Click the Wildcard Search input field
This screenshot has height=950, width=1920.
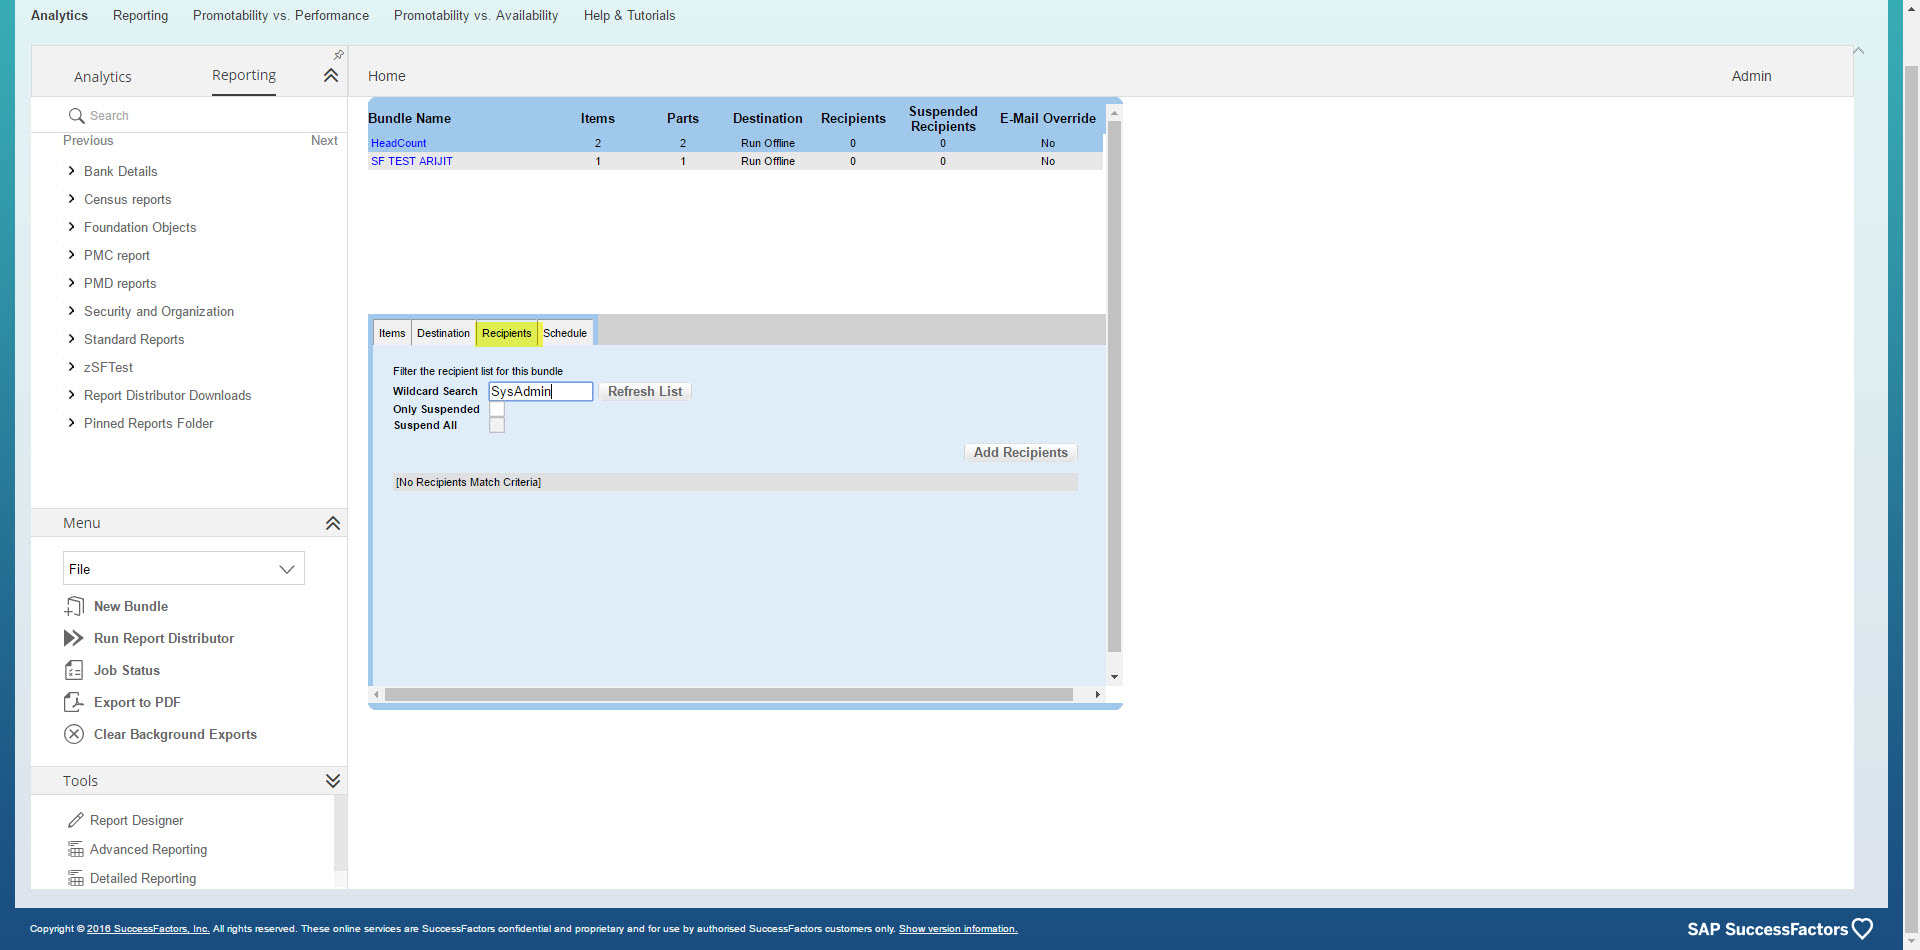tap(541, 391)
